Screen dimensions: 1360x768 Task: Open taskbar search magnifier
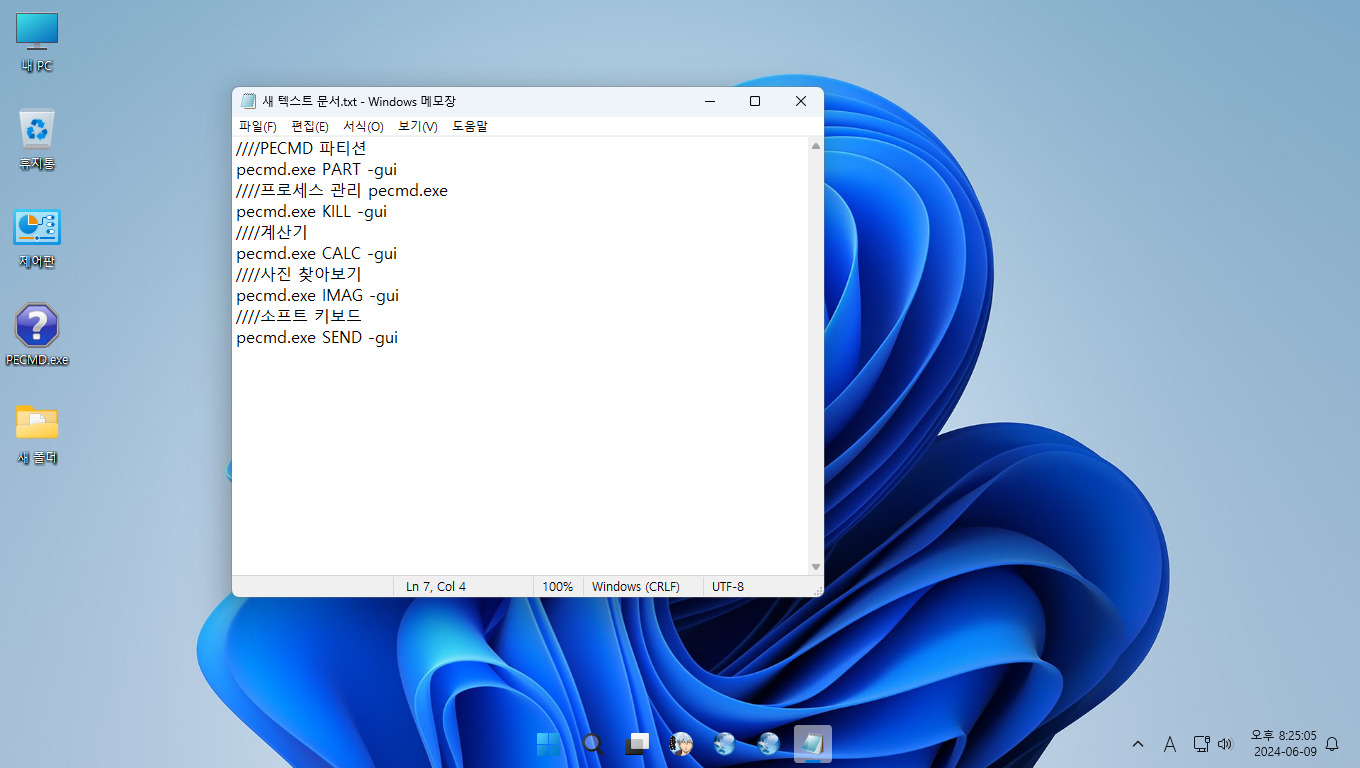[x=593, y=744]
